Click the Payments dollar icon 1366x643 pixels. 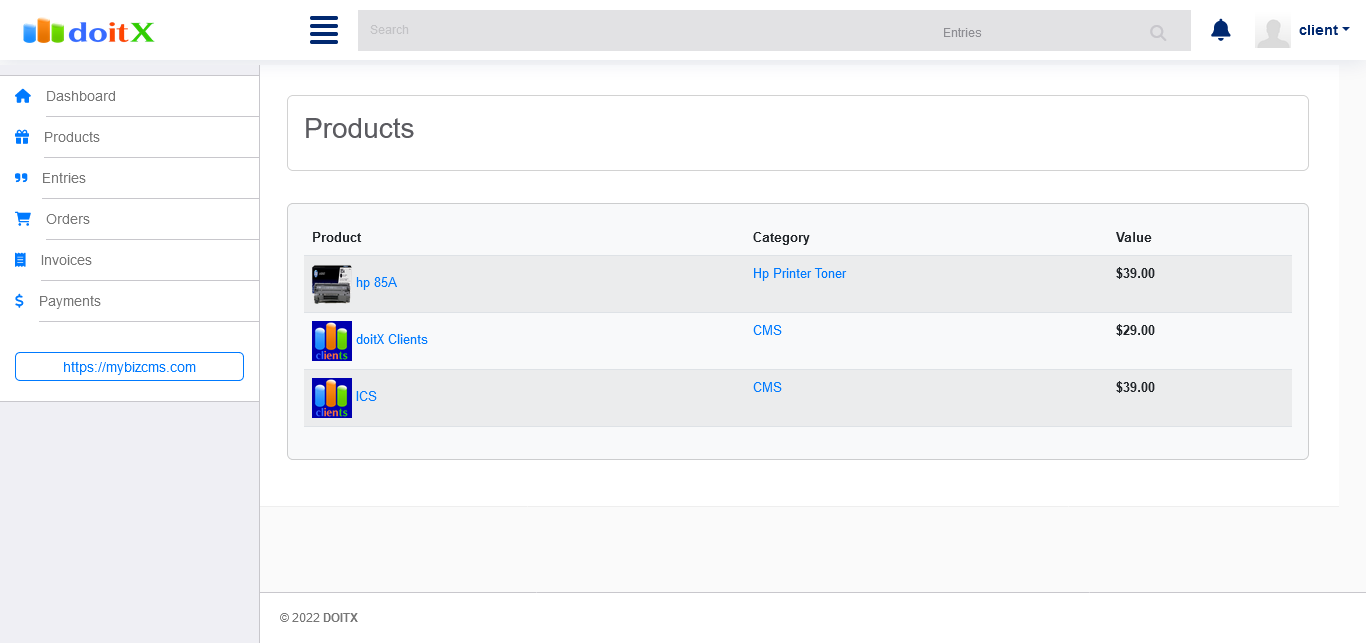[19, 301]
